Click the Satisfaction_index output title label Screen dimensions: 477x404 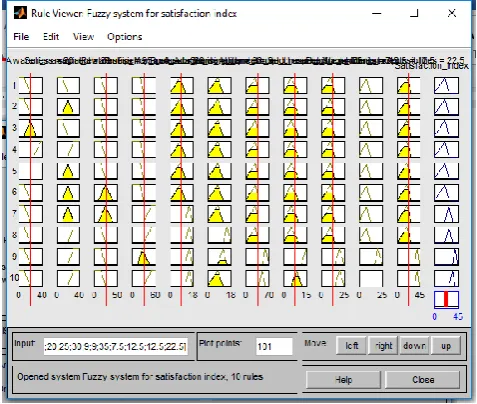point(432,66)
